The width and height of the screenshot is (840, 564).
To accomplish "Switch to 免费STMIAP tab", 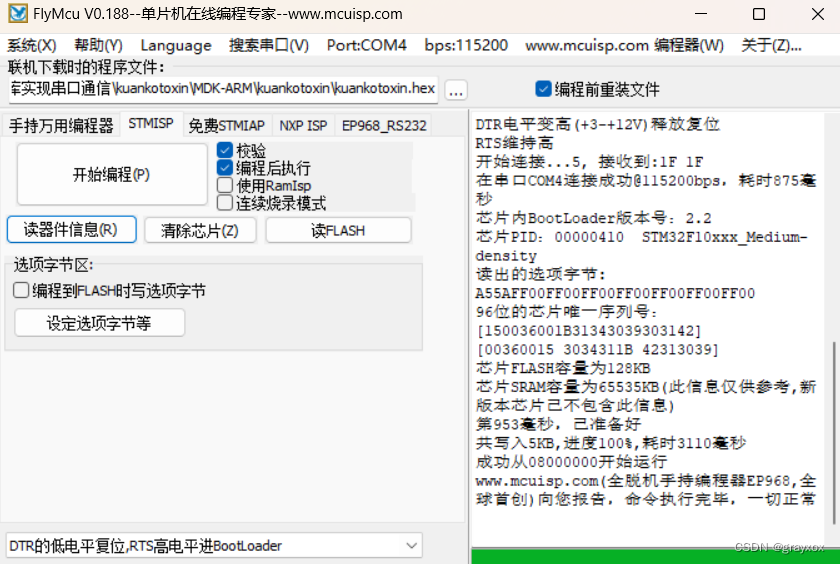I will click(227, 125).
